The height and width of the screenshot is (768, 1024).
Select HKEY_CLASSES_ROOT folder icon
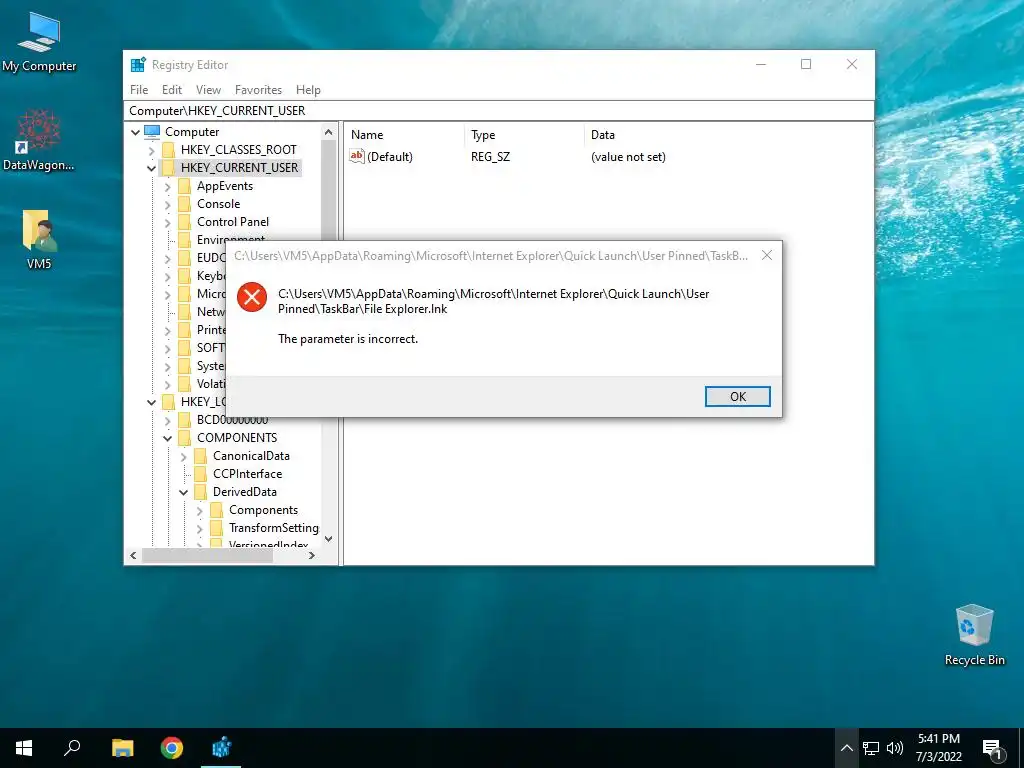pyautogui.click(x=168, y=150)
